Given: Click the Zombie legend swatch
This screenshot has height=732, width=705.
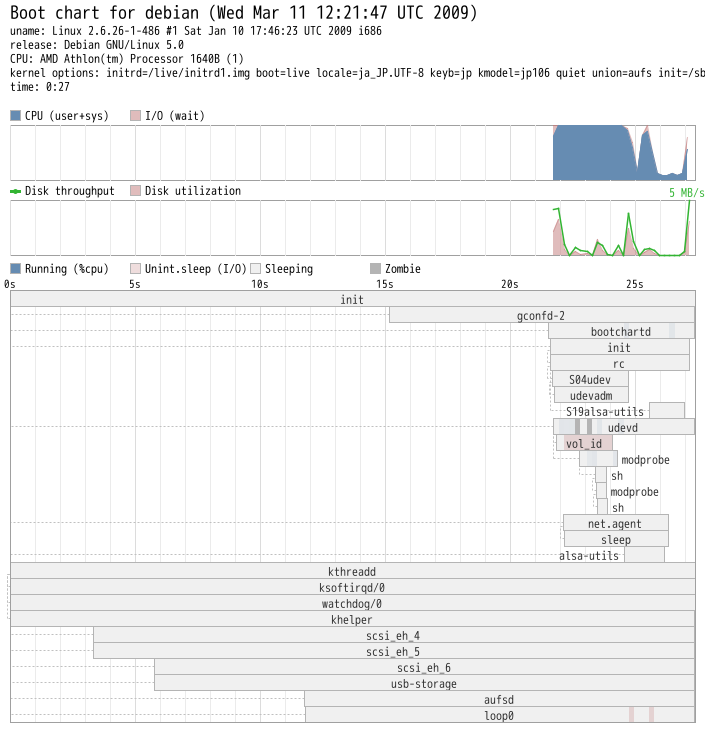Looking at the screenshot, I should click(x=375, y=268).
